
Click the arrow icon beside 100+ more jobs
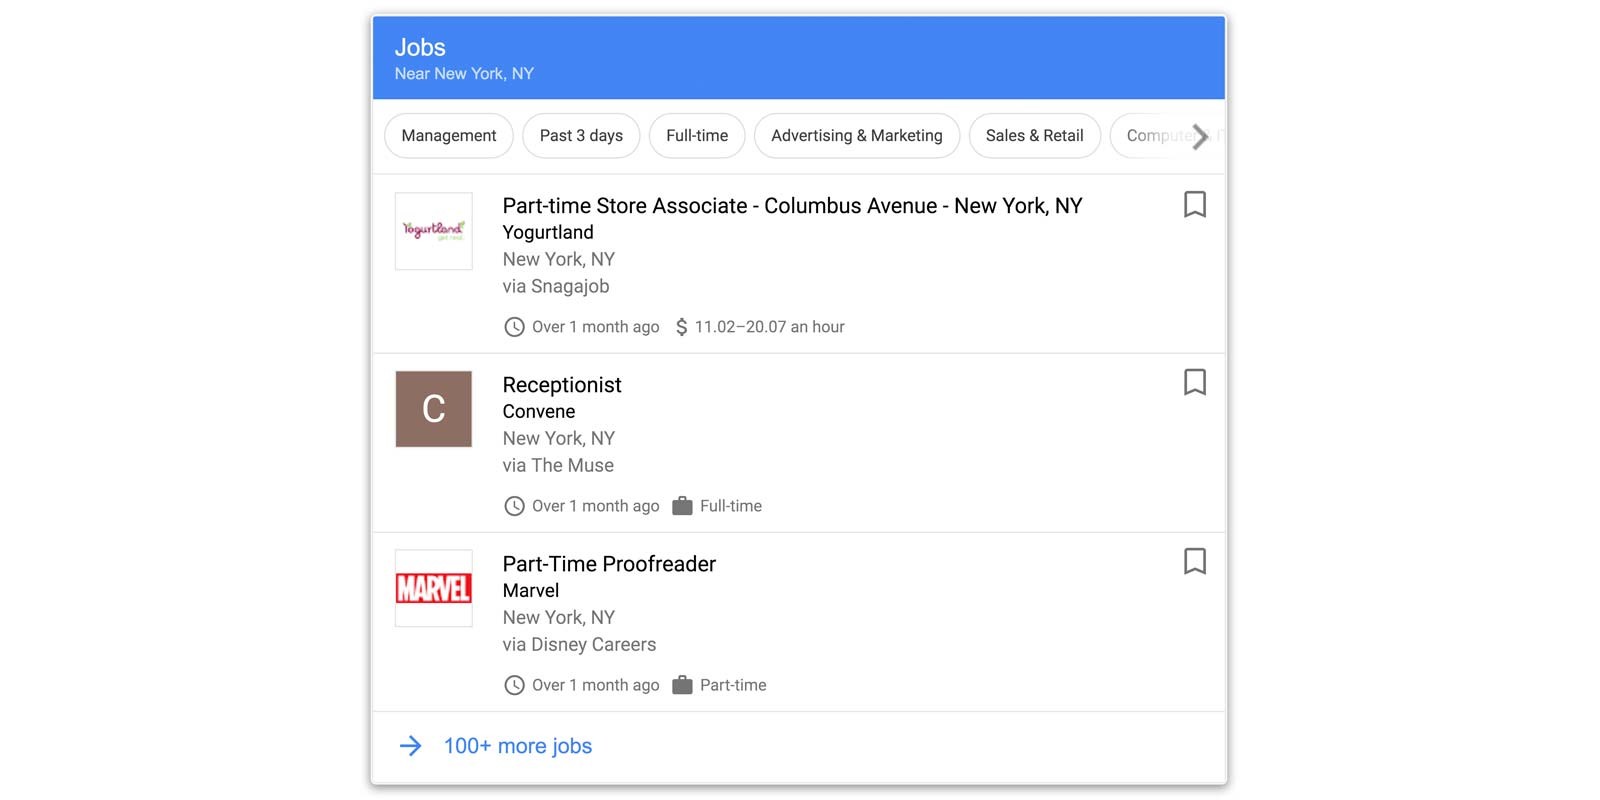coord(411,746)
